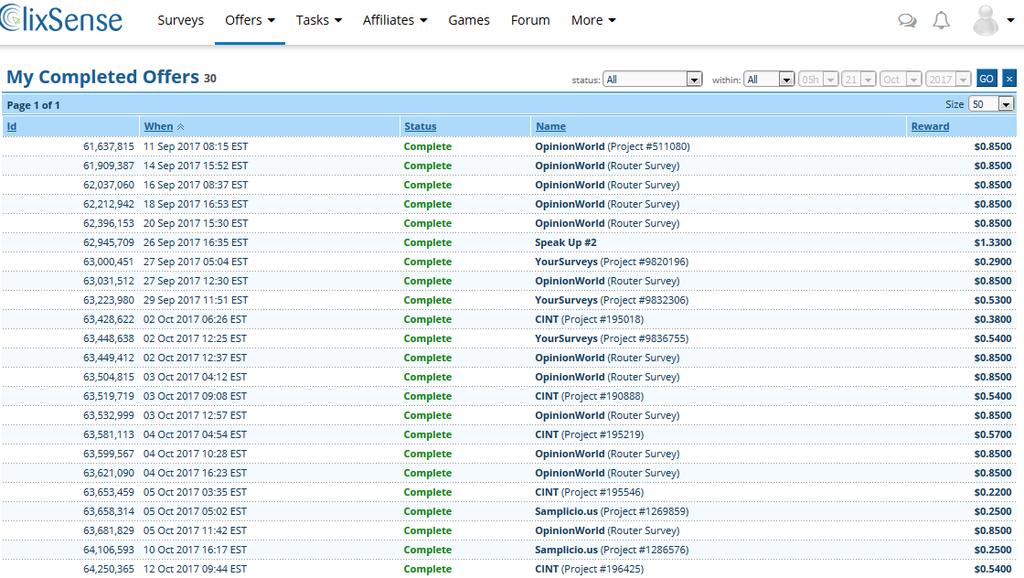Sort by the When column header
This screenshot has height=578, width=1024.
click(x=159, y=127)
